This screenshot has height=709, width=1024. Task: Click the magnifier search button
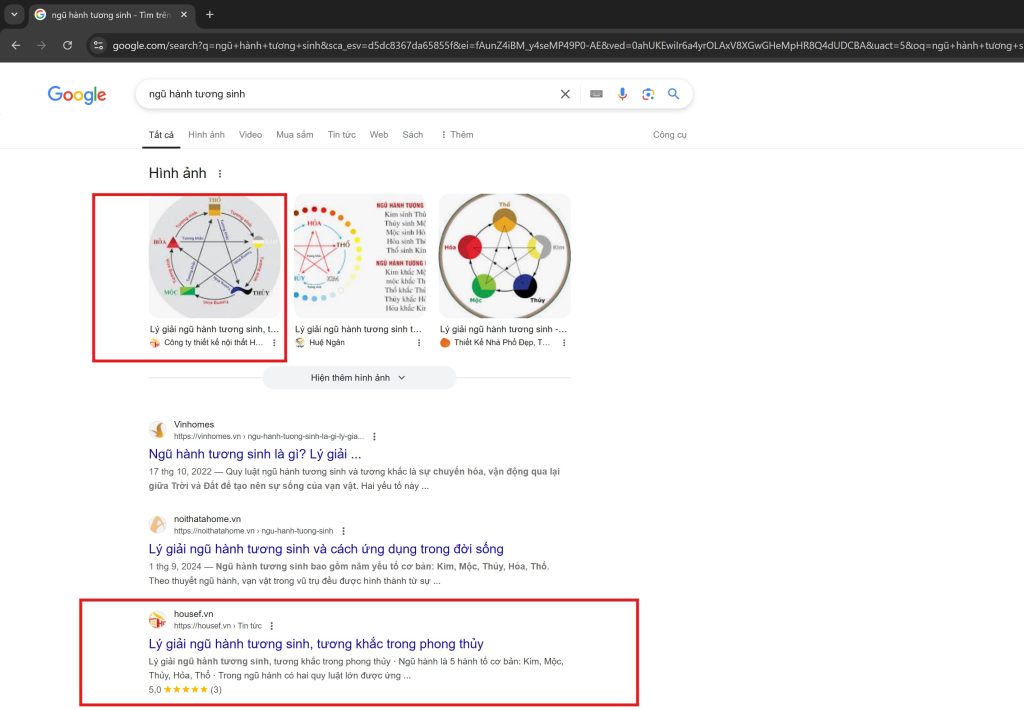pos(673,94)
